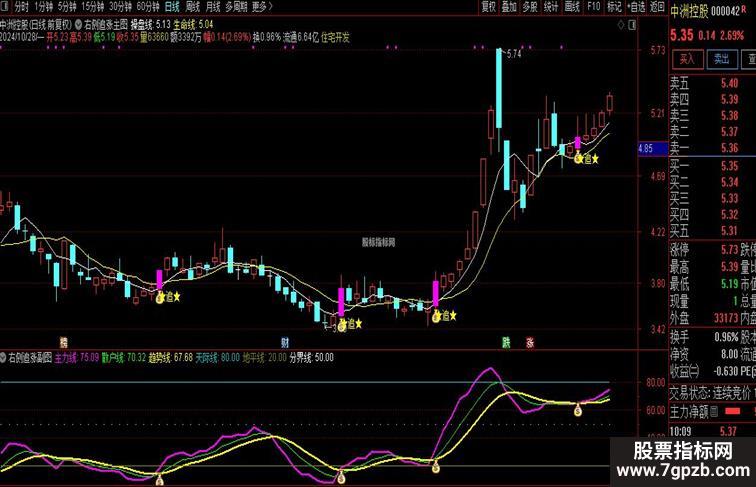The width and height of the screenshot is (756, 487).
Task: Click the 卖一 price 5.36
Action: [729, 148]
